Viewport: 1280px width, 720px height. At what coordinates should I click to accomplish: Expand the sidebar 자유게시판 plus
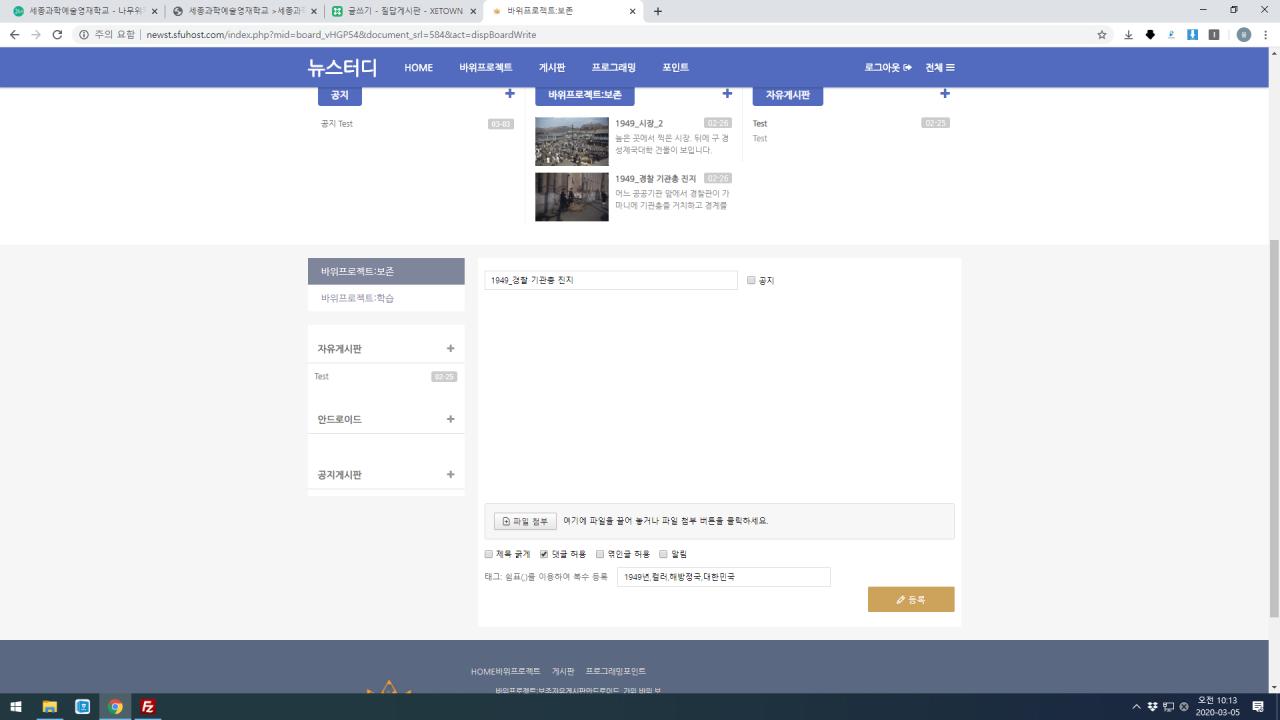[450, 348]
